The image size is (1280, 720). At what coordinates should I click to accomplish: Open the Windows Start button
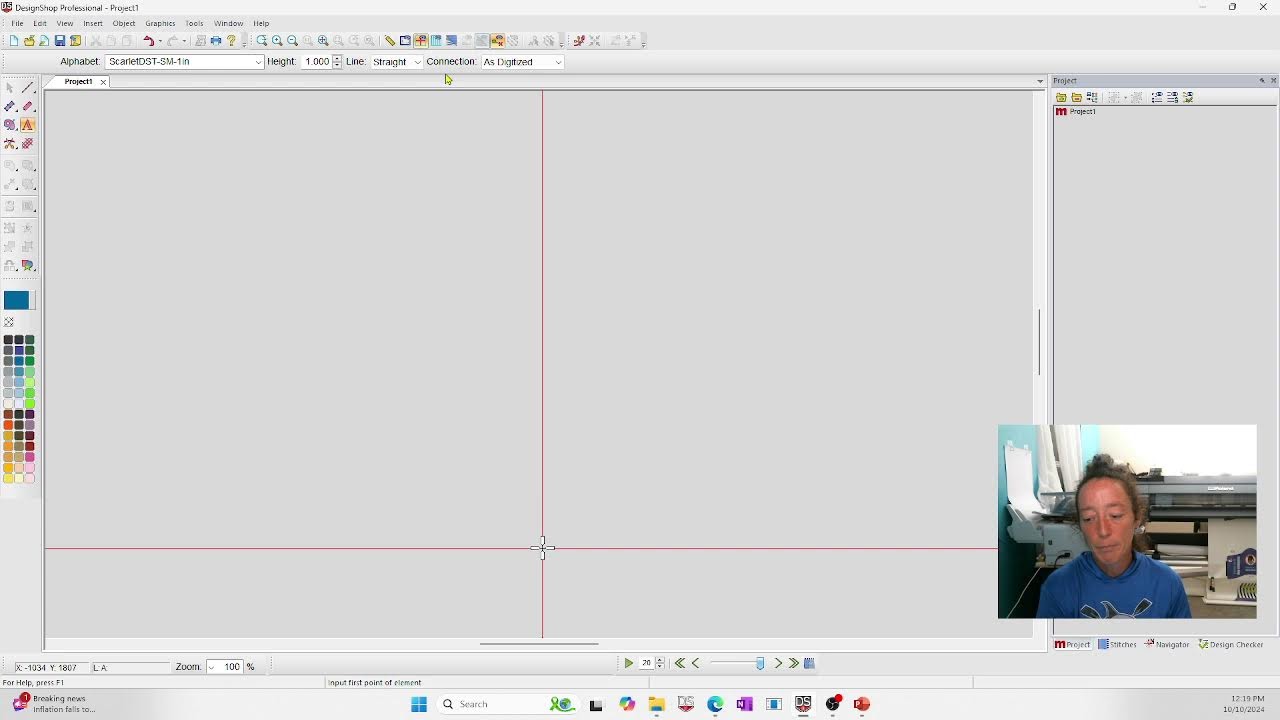pyautogui.click(x=419, y=704)
